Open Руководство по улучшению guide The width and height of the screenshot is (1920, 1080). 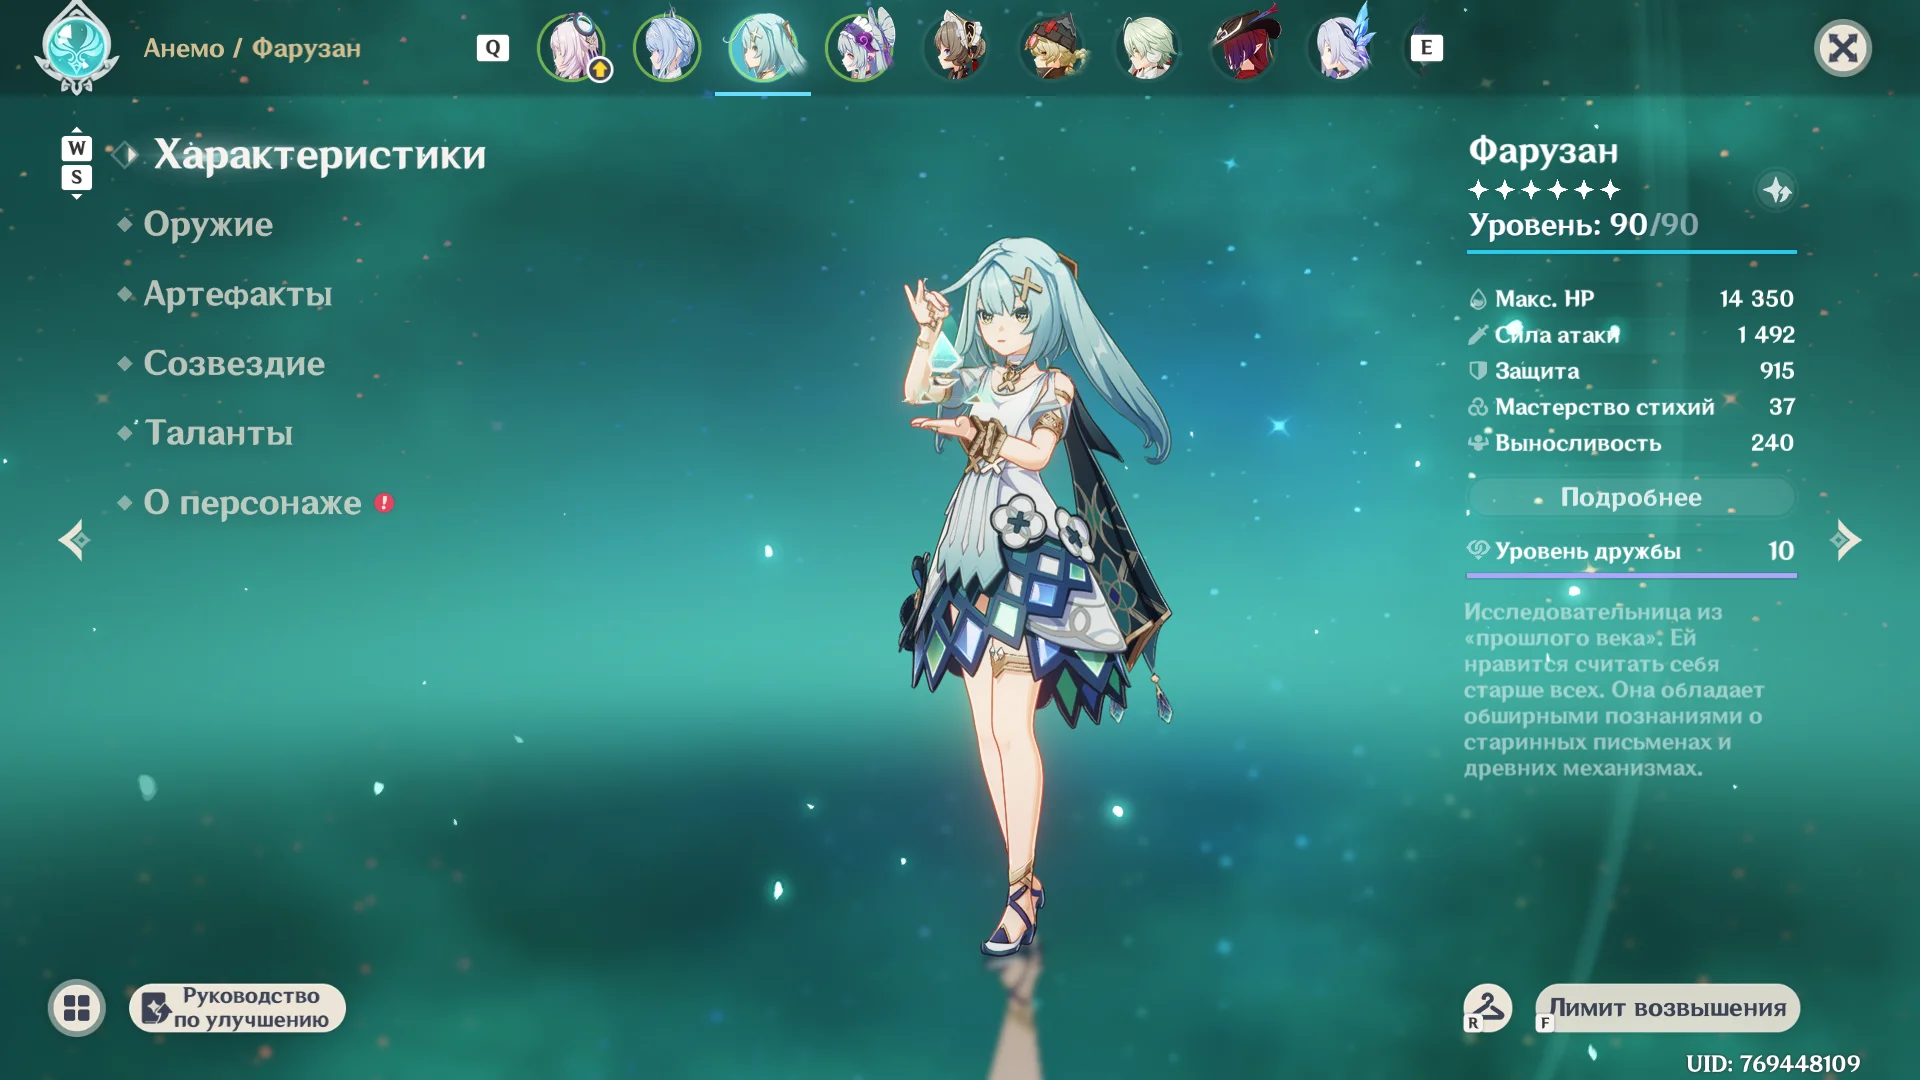click(238, 1008)
